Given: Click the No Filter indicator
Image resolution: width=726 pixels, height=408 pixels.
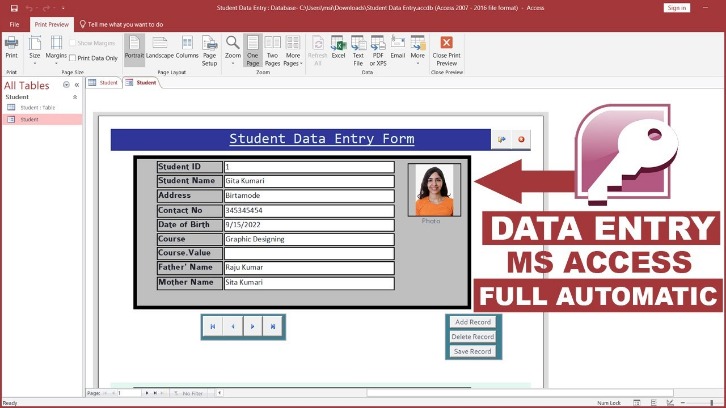Looking at the screenshot, I should point(189,393).
